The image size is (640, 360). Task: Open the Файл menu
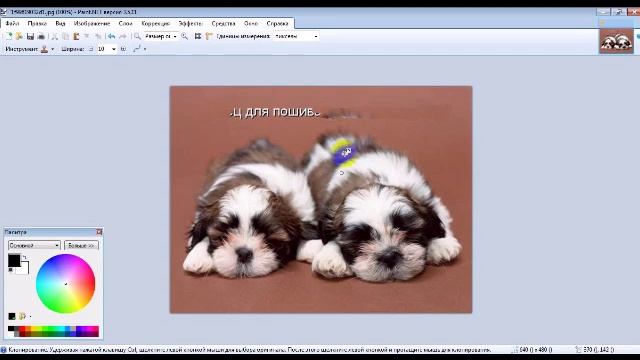click(x=12, y=24)
